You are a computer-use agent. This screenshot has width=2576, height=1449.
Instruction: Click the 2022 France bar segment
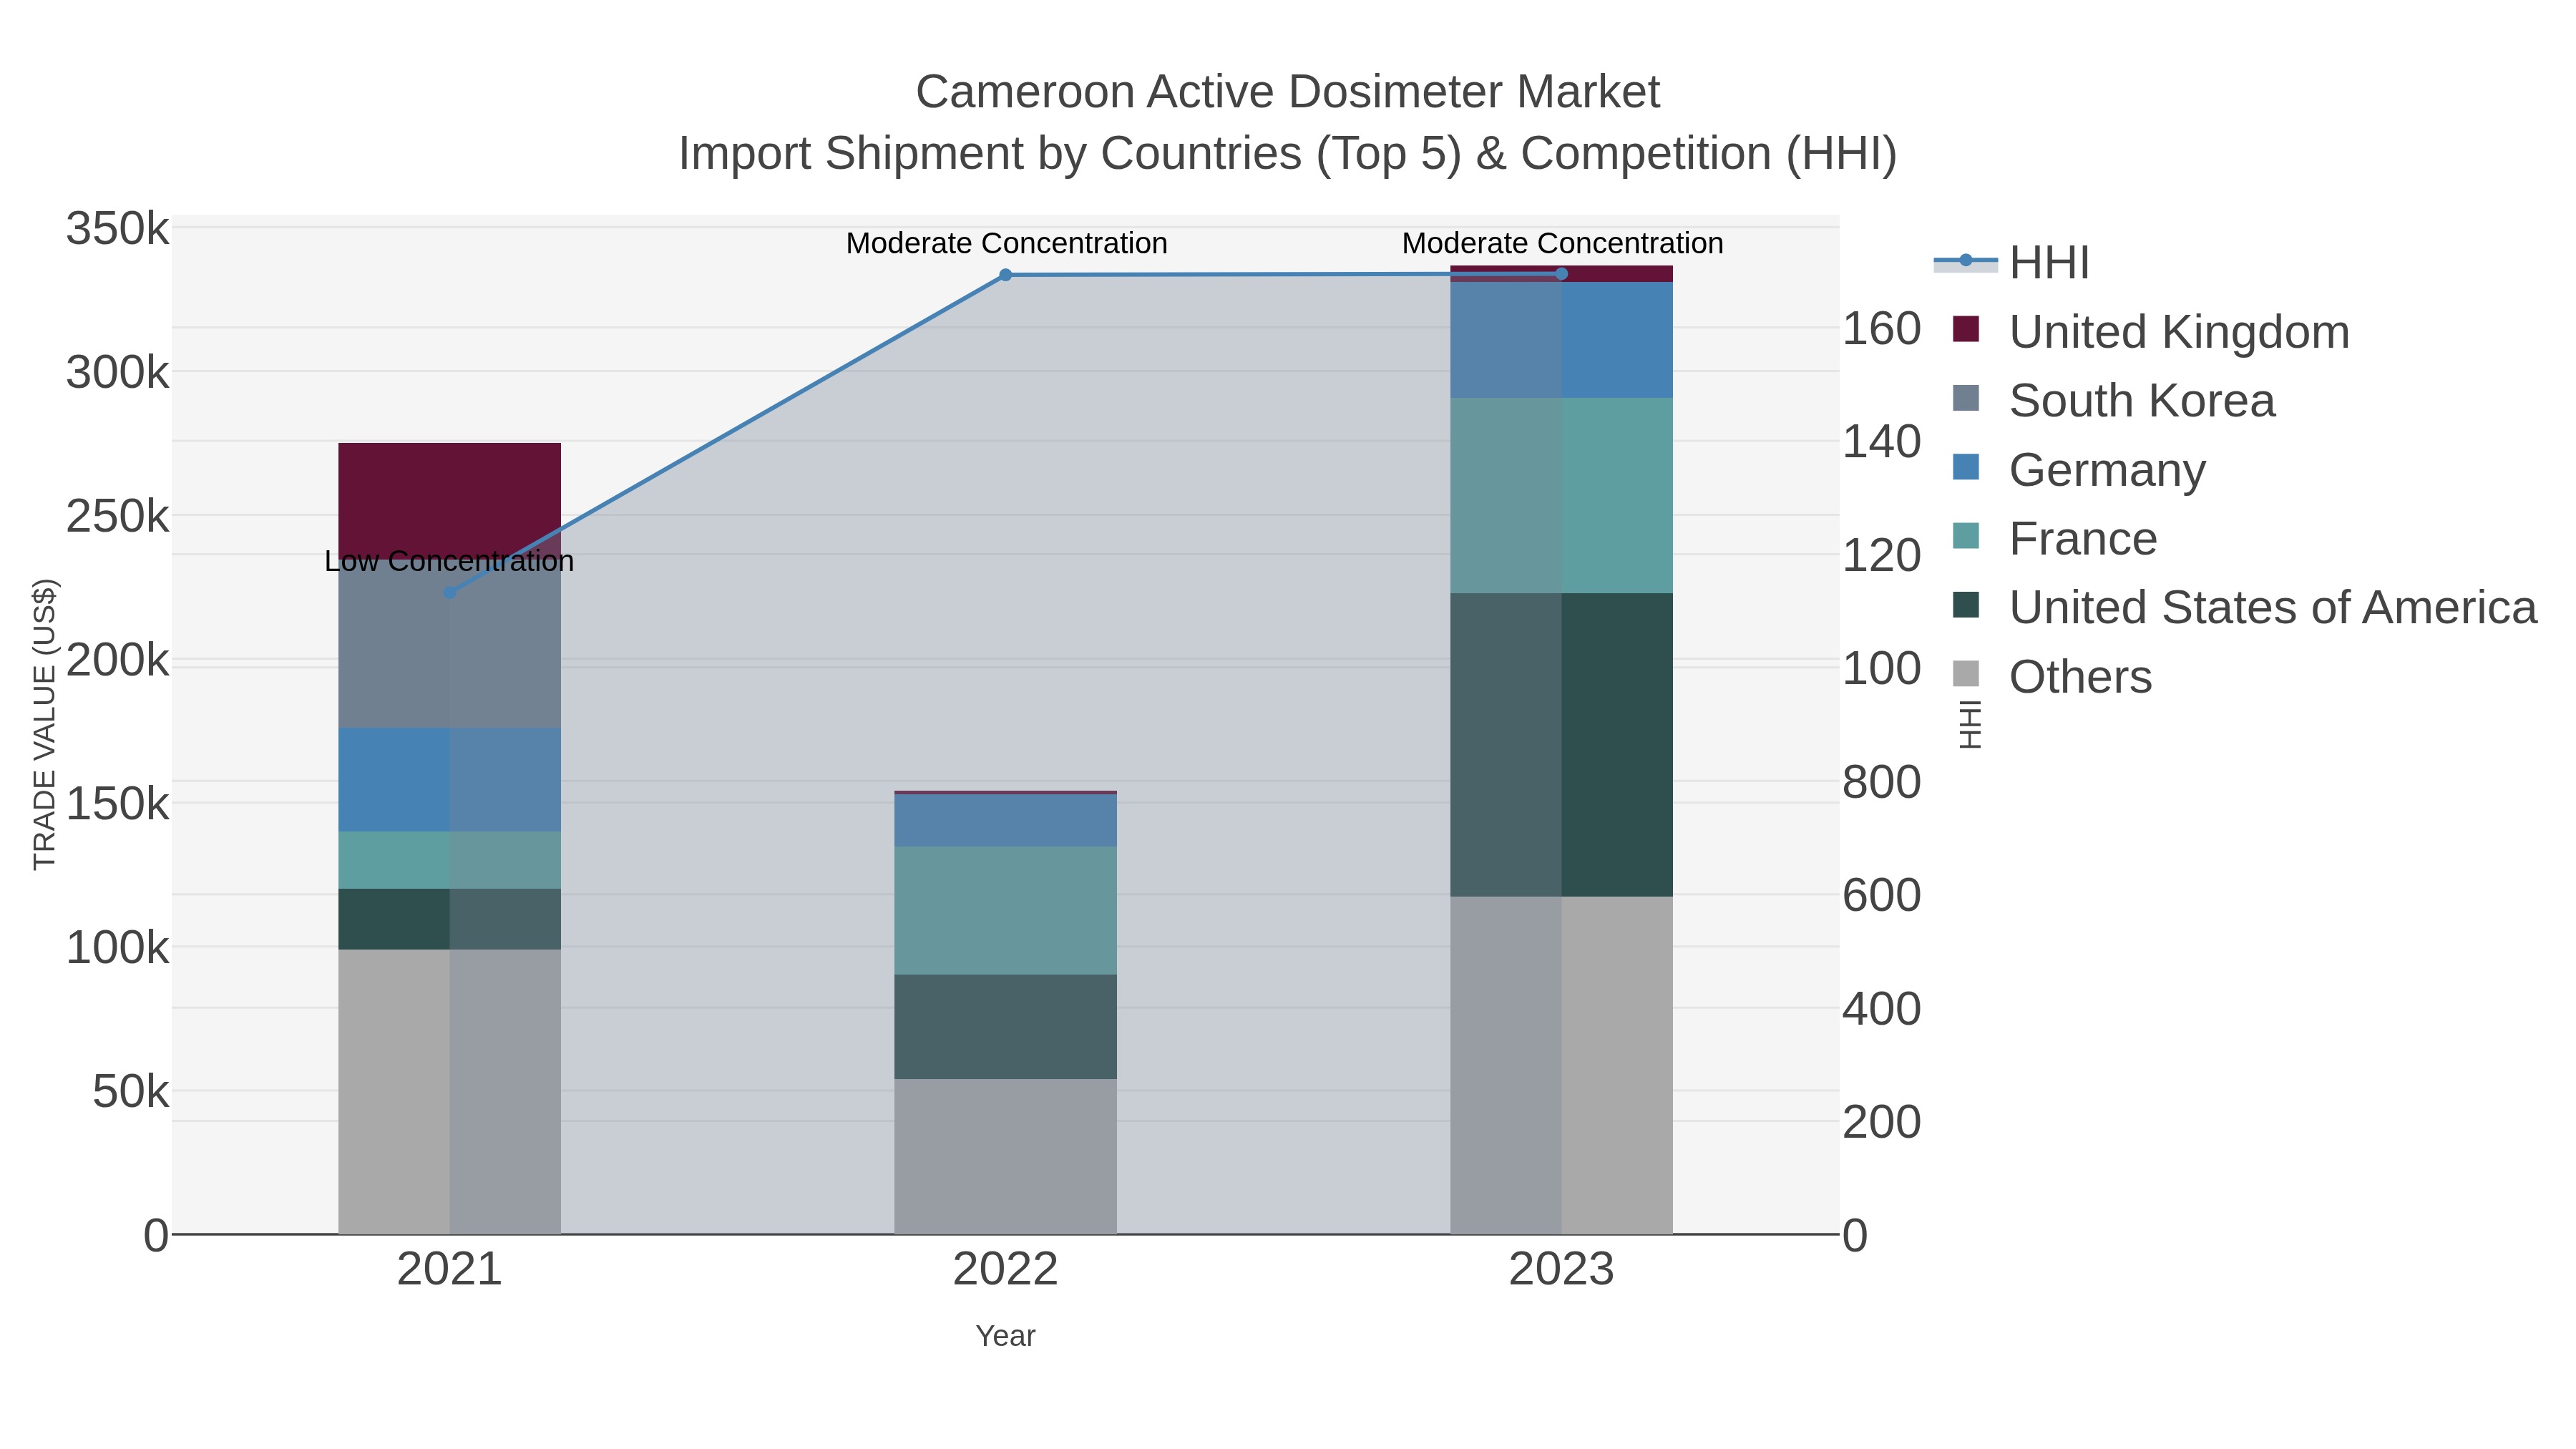[x=1006, y=911]
